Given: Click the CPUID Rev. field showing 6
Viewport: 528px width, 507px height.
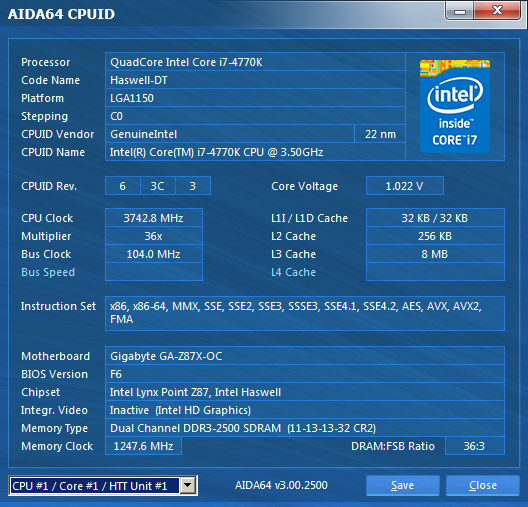Looking at the screenshot, I should click(x=123, y=186).
